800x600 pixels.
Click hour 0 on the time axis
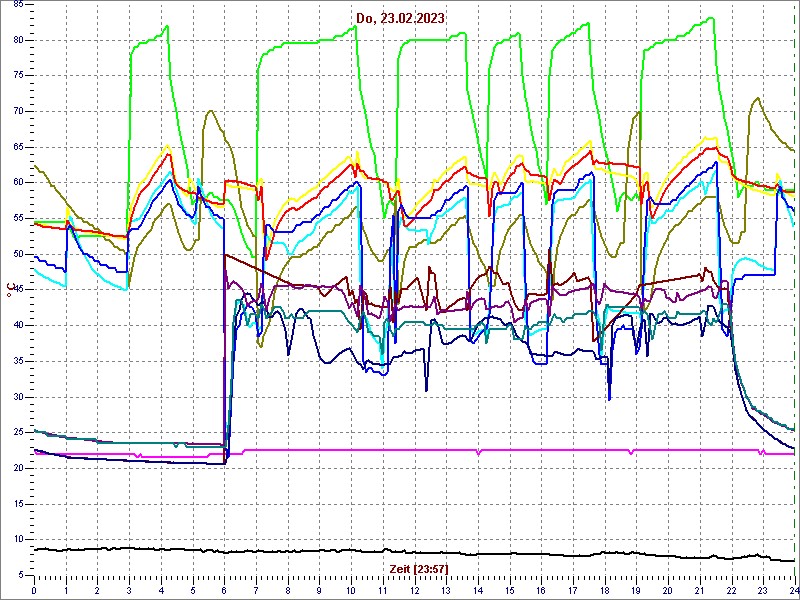point(34,590)
